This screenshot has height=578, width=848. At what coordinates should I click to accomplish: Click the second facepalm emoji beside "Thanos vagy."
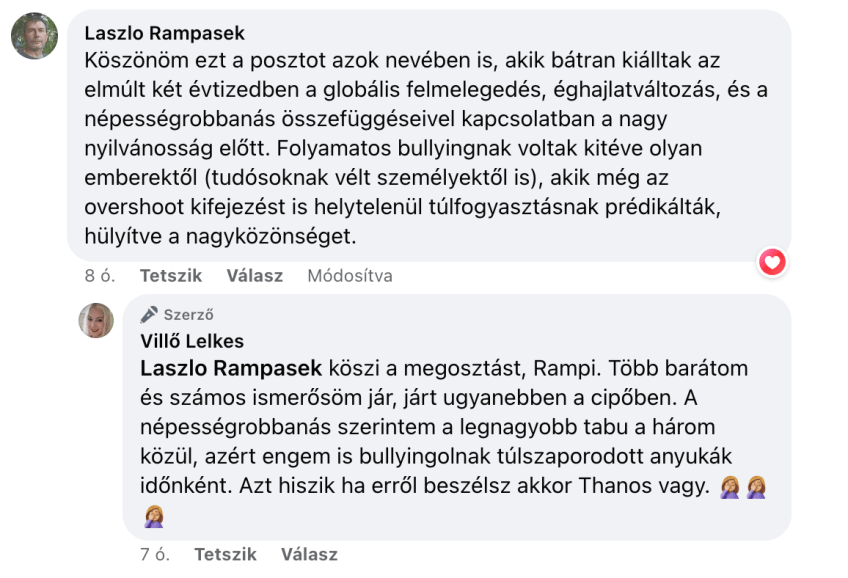(x=756, y=487)
